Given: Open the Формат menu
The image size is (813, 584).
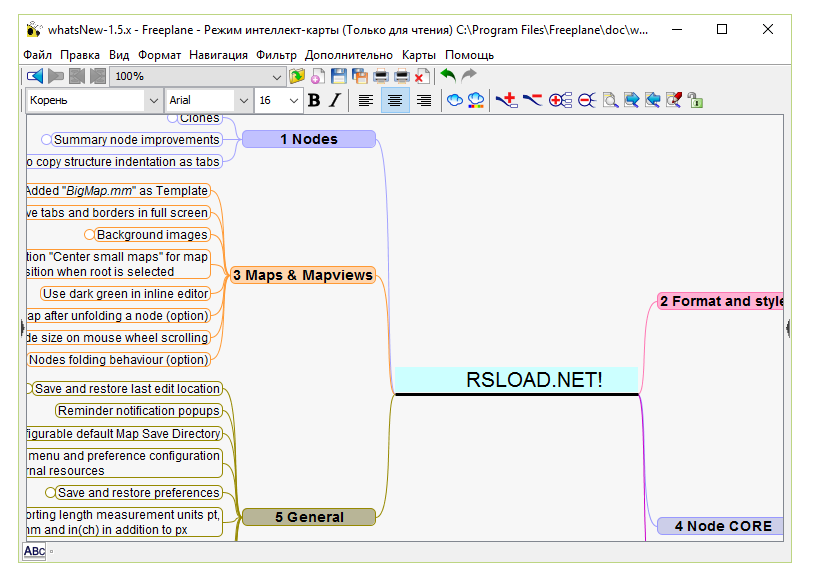Looking at the screenshot, I should (x=160, y=55).
